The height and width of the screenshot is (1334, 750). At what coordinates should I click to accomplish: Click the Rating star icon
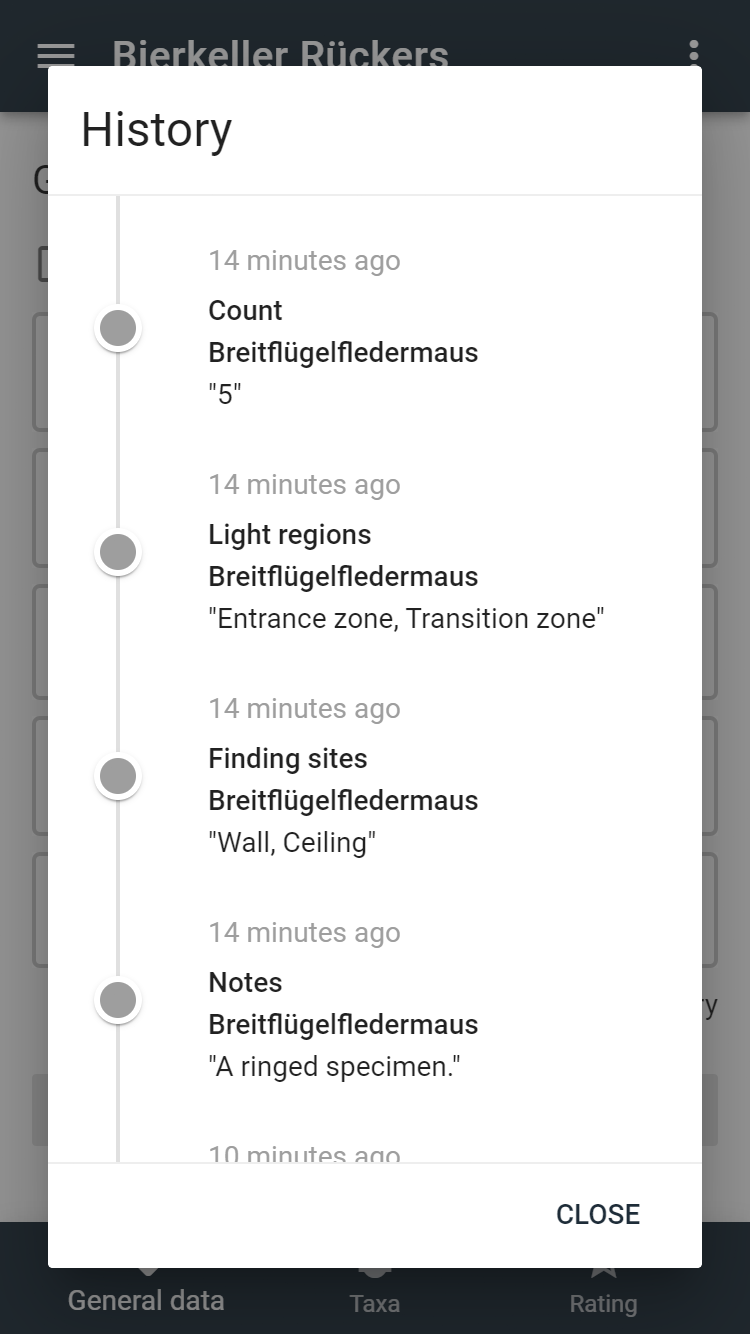tap(603, 1273)
